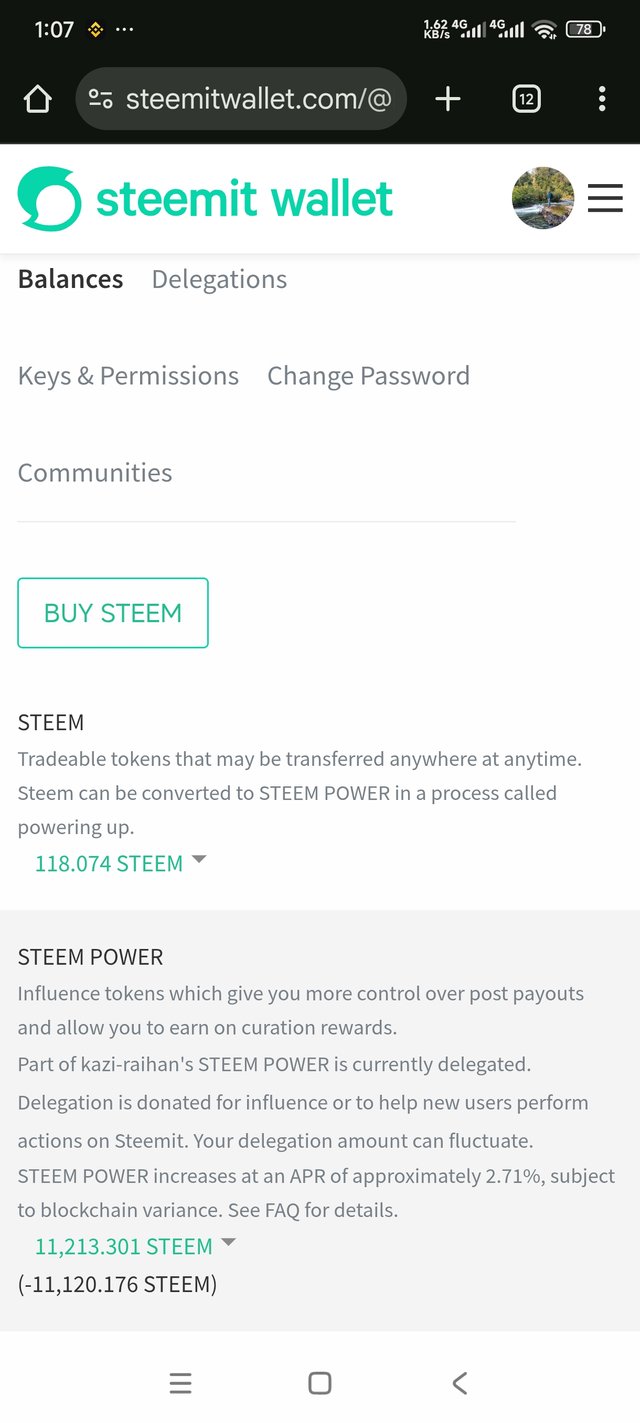Tap the browser home icon

pyautogui.click(x=37, y=99)
